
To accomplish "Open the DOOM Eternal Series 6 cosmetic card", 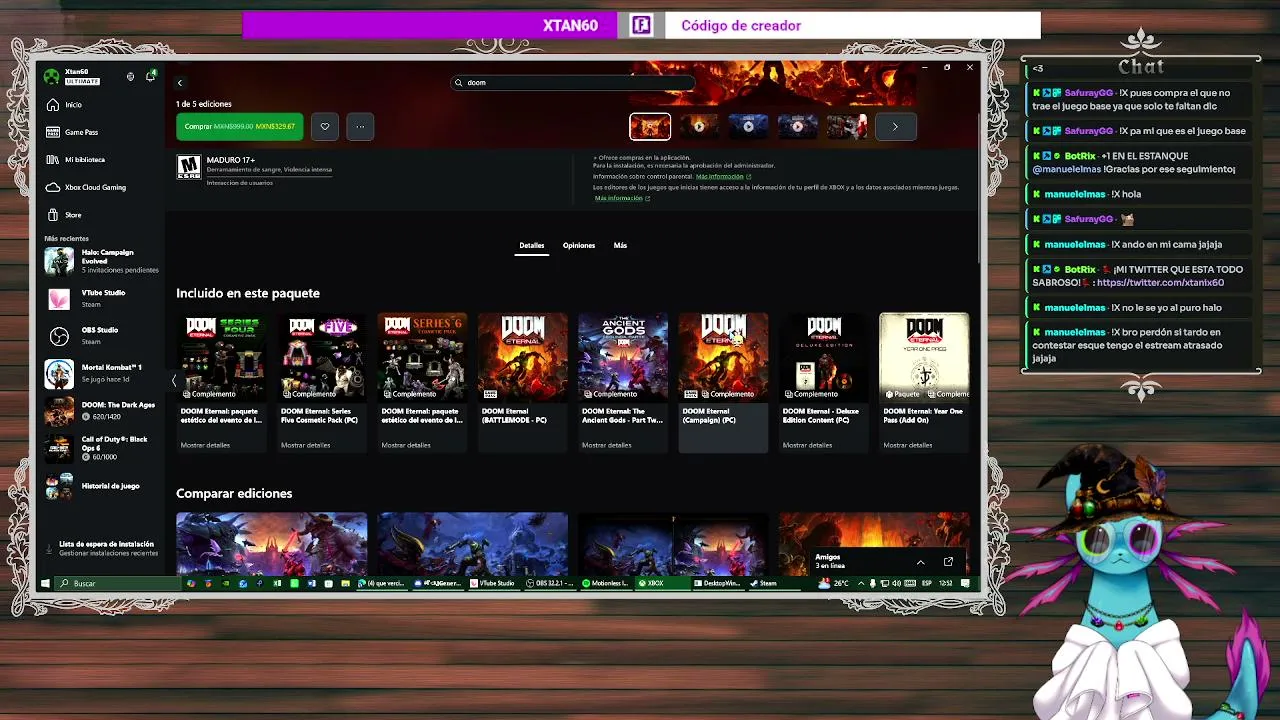I will (422, 383).
